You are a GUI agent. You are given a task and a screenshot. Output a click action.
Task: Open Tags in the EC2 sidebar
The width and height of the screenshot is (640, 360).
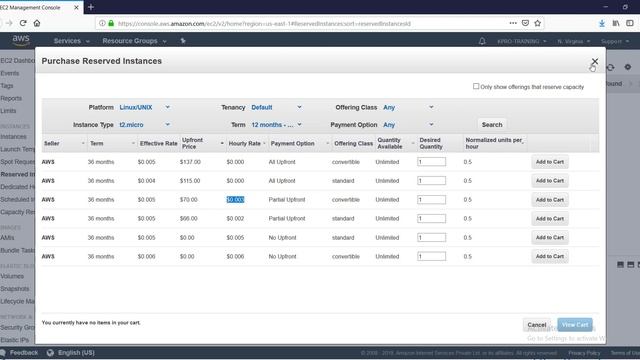7,86
